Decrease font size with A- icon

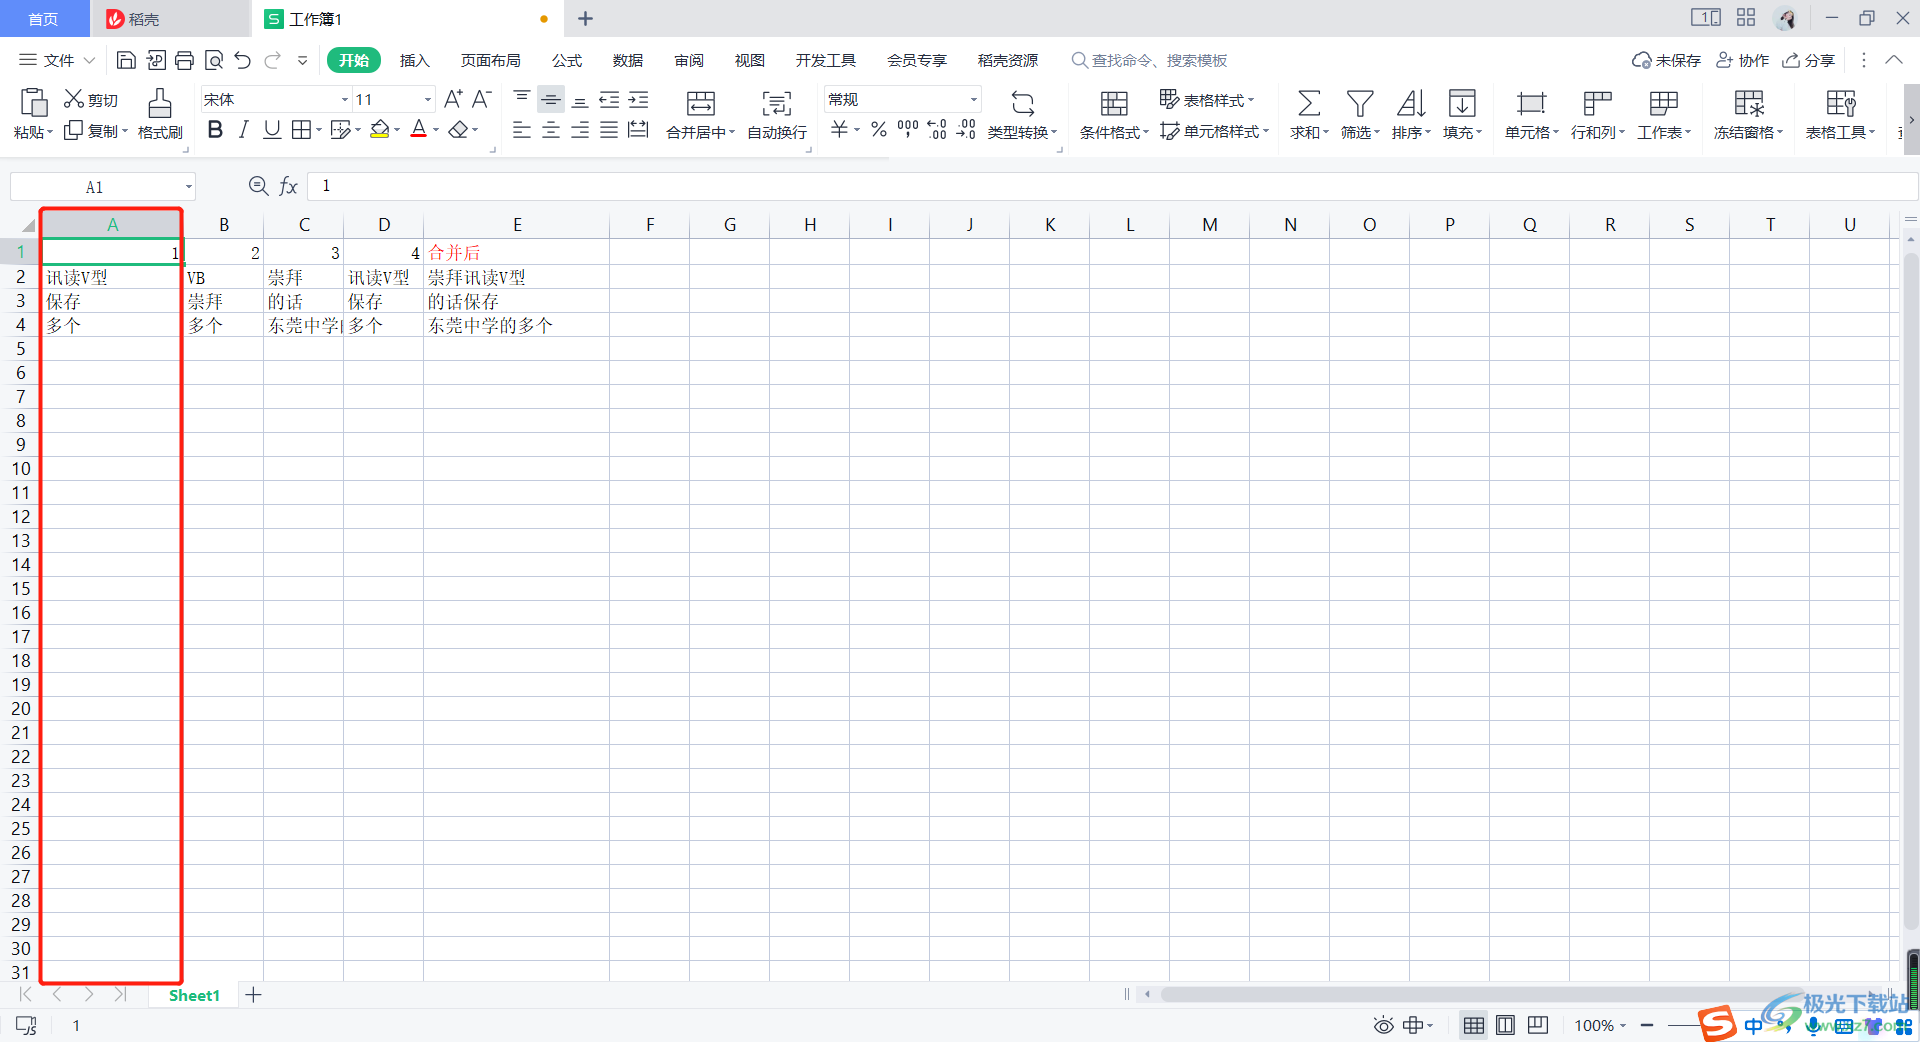coord(482,99)
